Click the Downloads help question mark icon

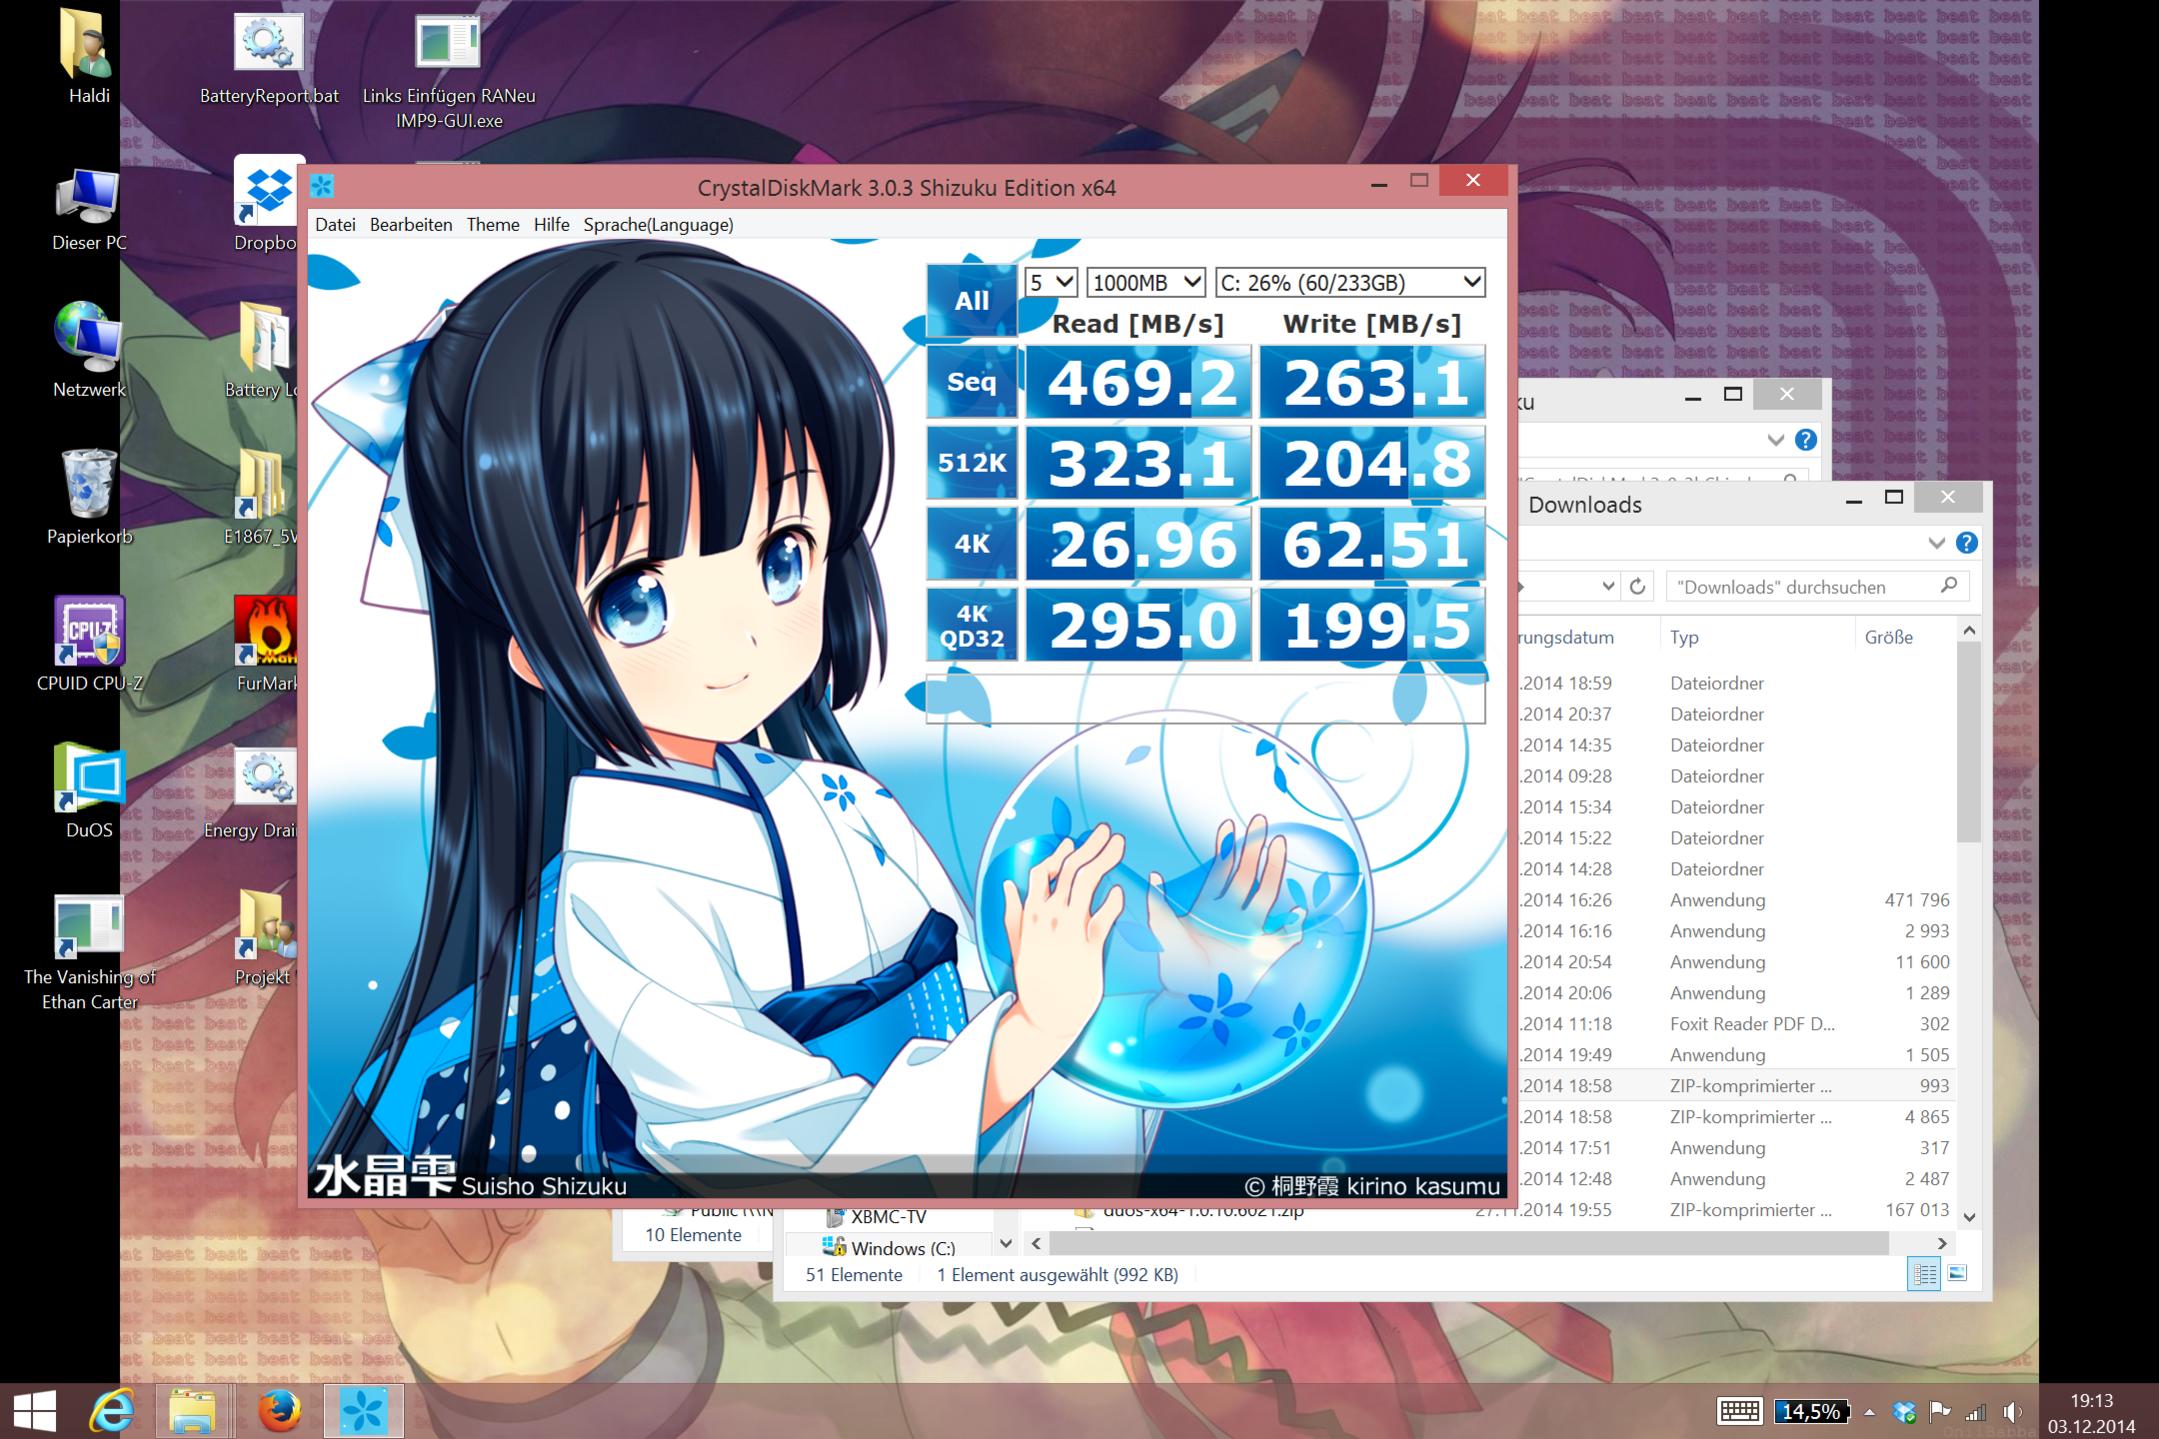1966,543
